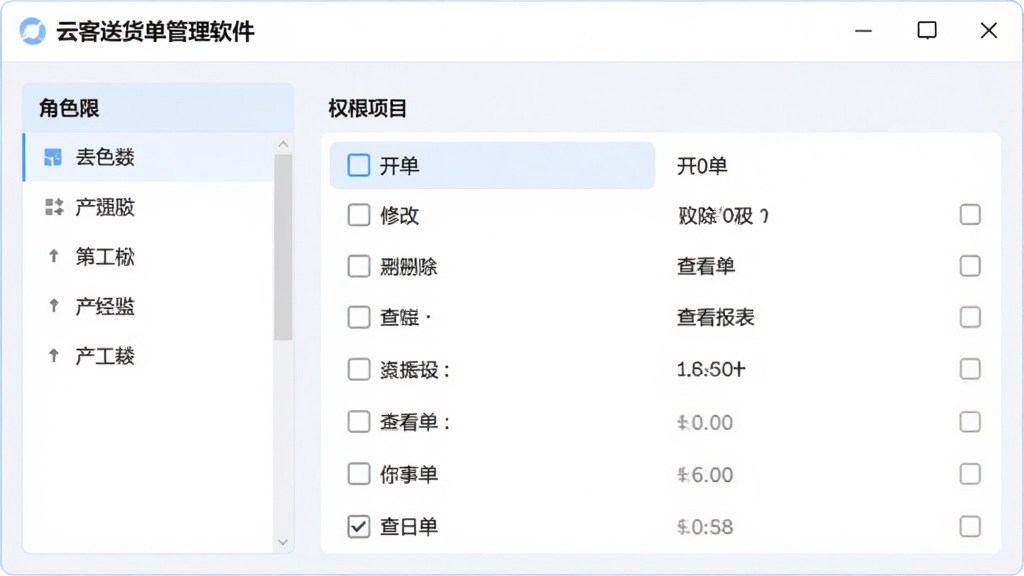The image size is (1024, 576).
Task: Uncheck the 查日单 checkbox
Action: point(359,526)
